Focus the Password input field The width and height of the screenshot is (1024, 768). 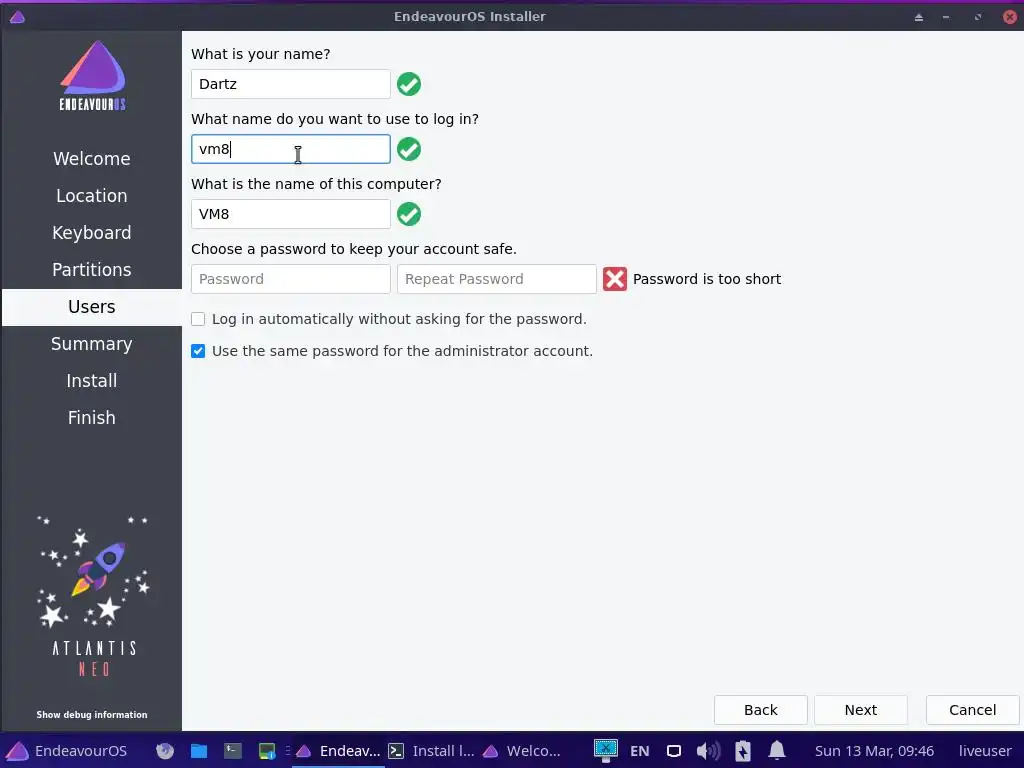(291, 279)
